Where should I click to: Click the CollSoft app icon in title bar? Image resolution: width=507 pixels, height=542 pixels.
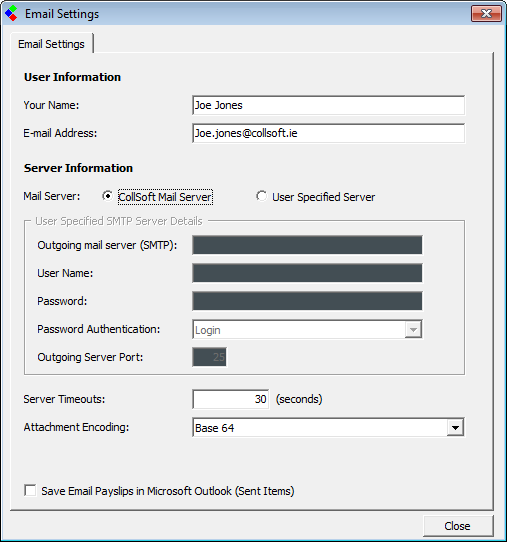click(x=11, y=13)
